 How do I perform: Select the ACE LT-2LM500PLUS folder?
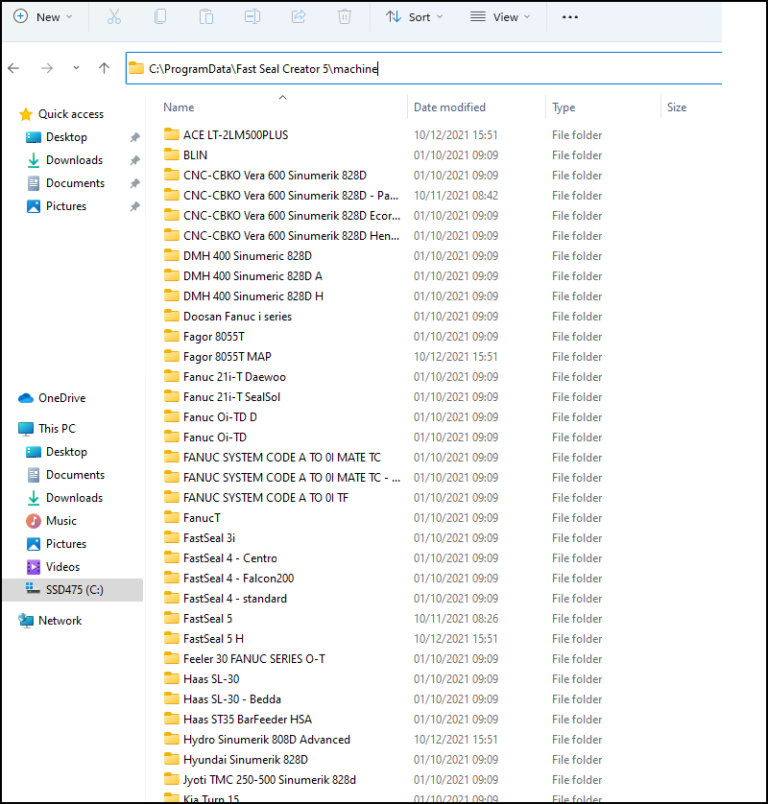click(x=235, y=135)
